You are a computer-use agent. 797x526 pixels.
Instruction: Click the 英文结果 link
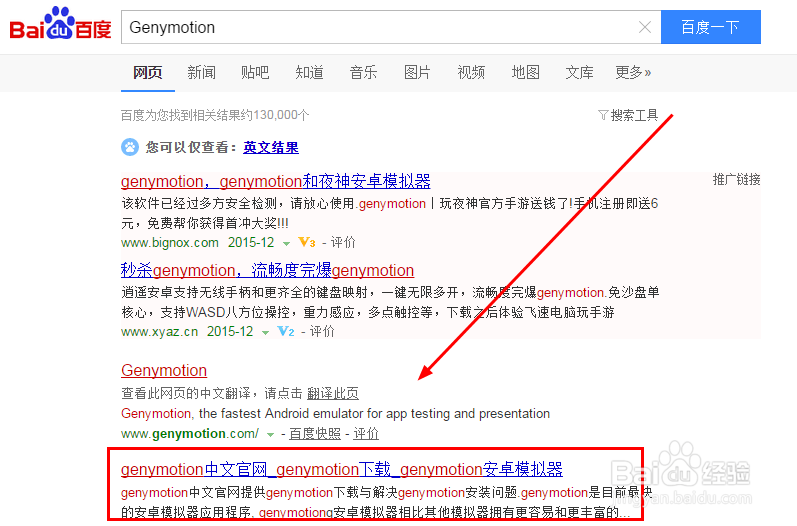coord(271,148)
